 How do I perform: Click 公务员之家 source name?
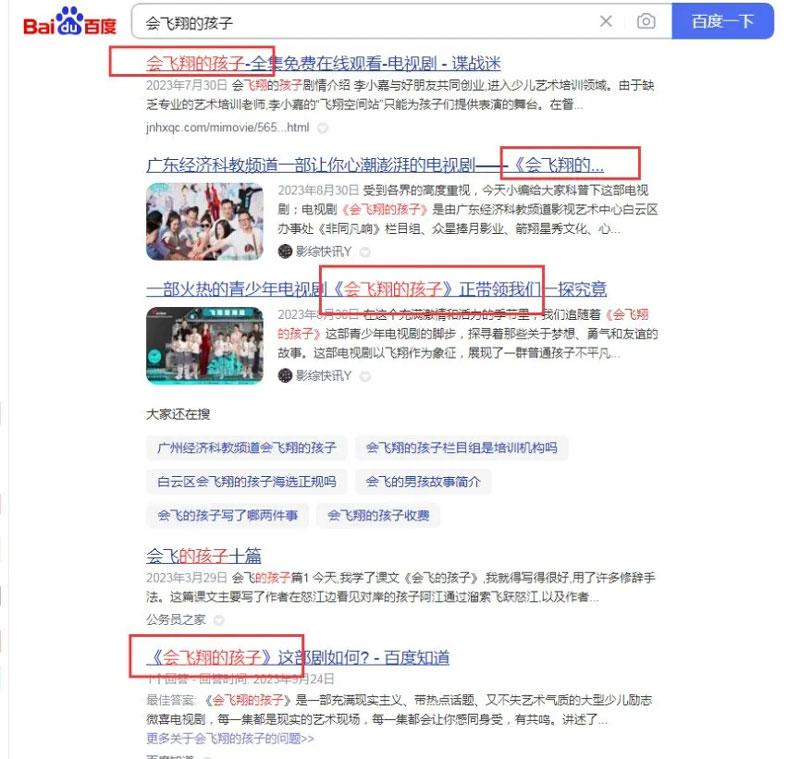176,620
